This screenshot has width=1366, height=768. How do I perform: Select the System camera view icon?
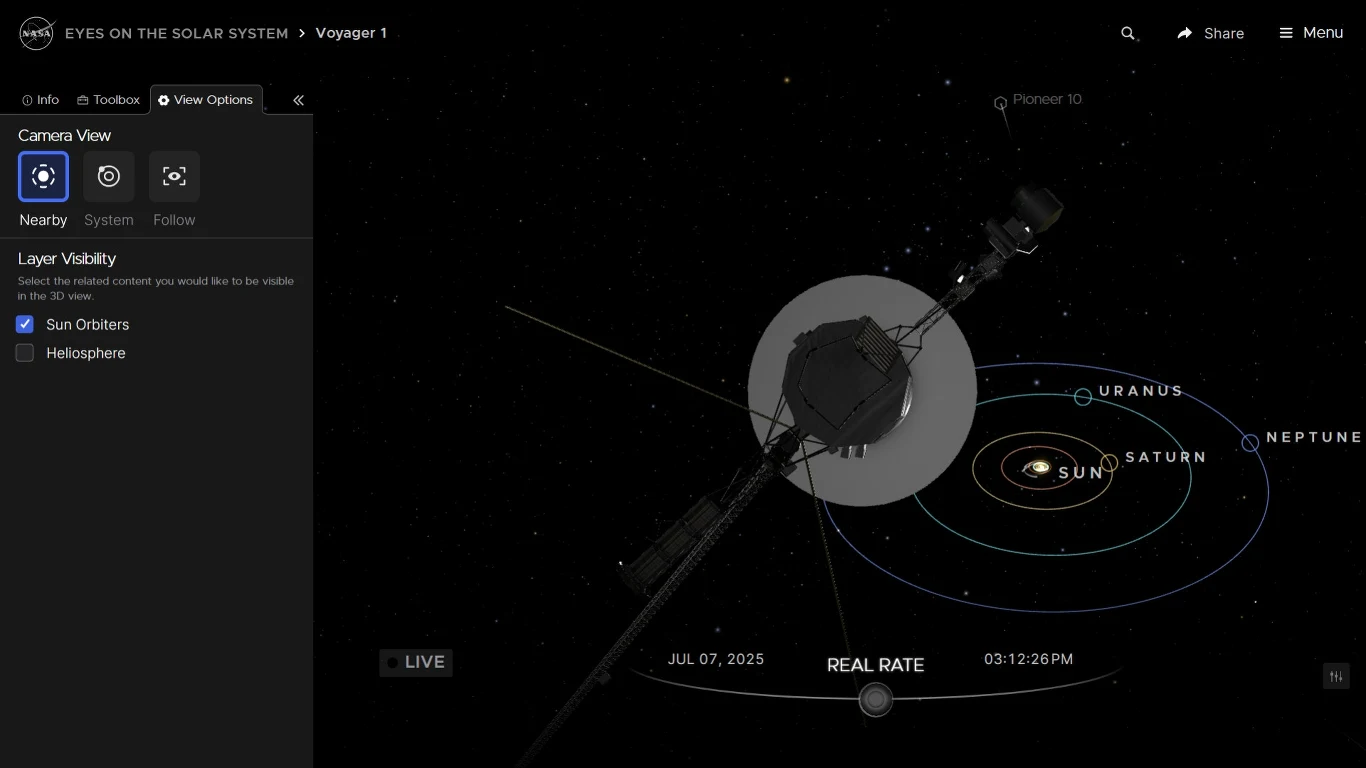click(109, 176)
